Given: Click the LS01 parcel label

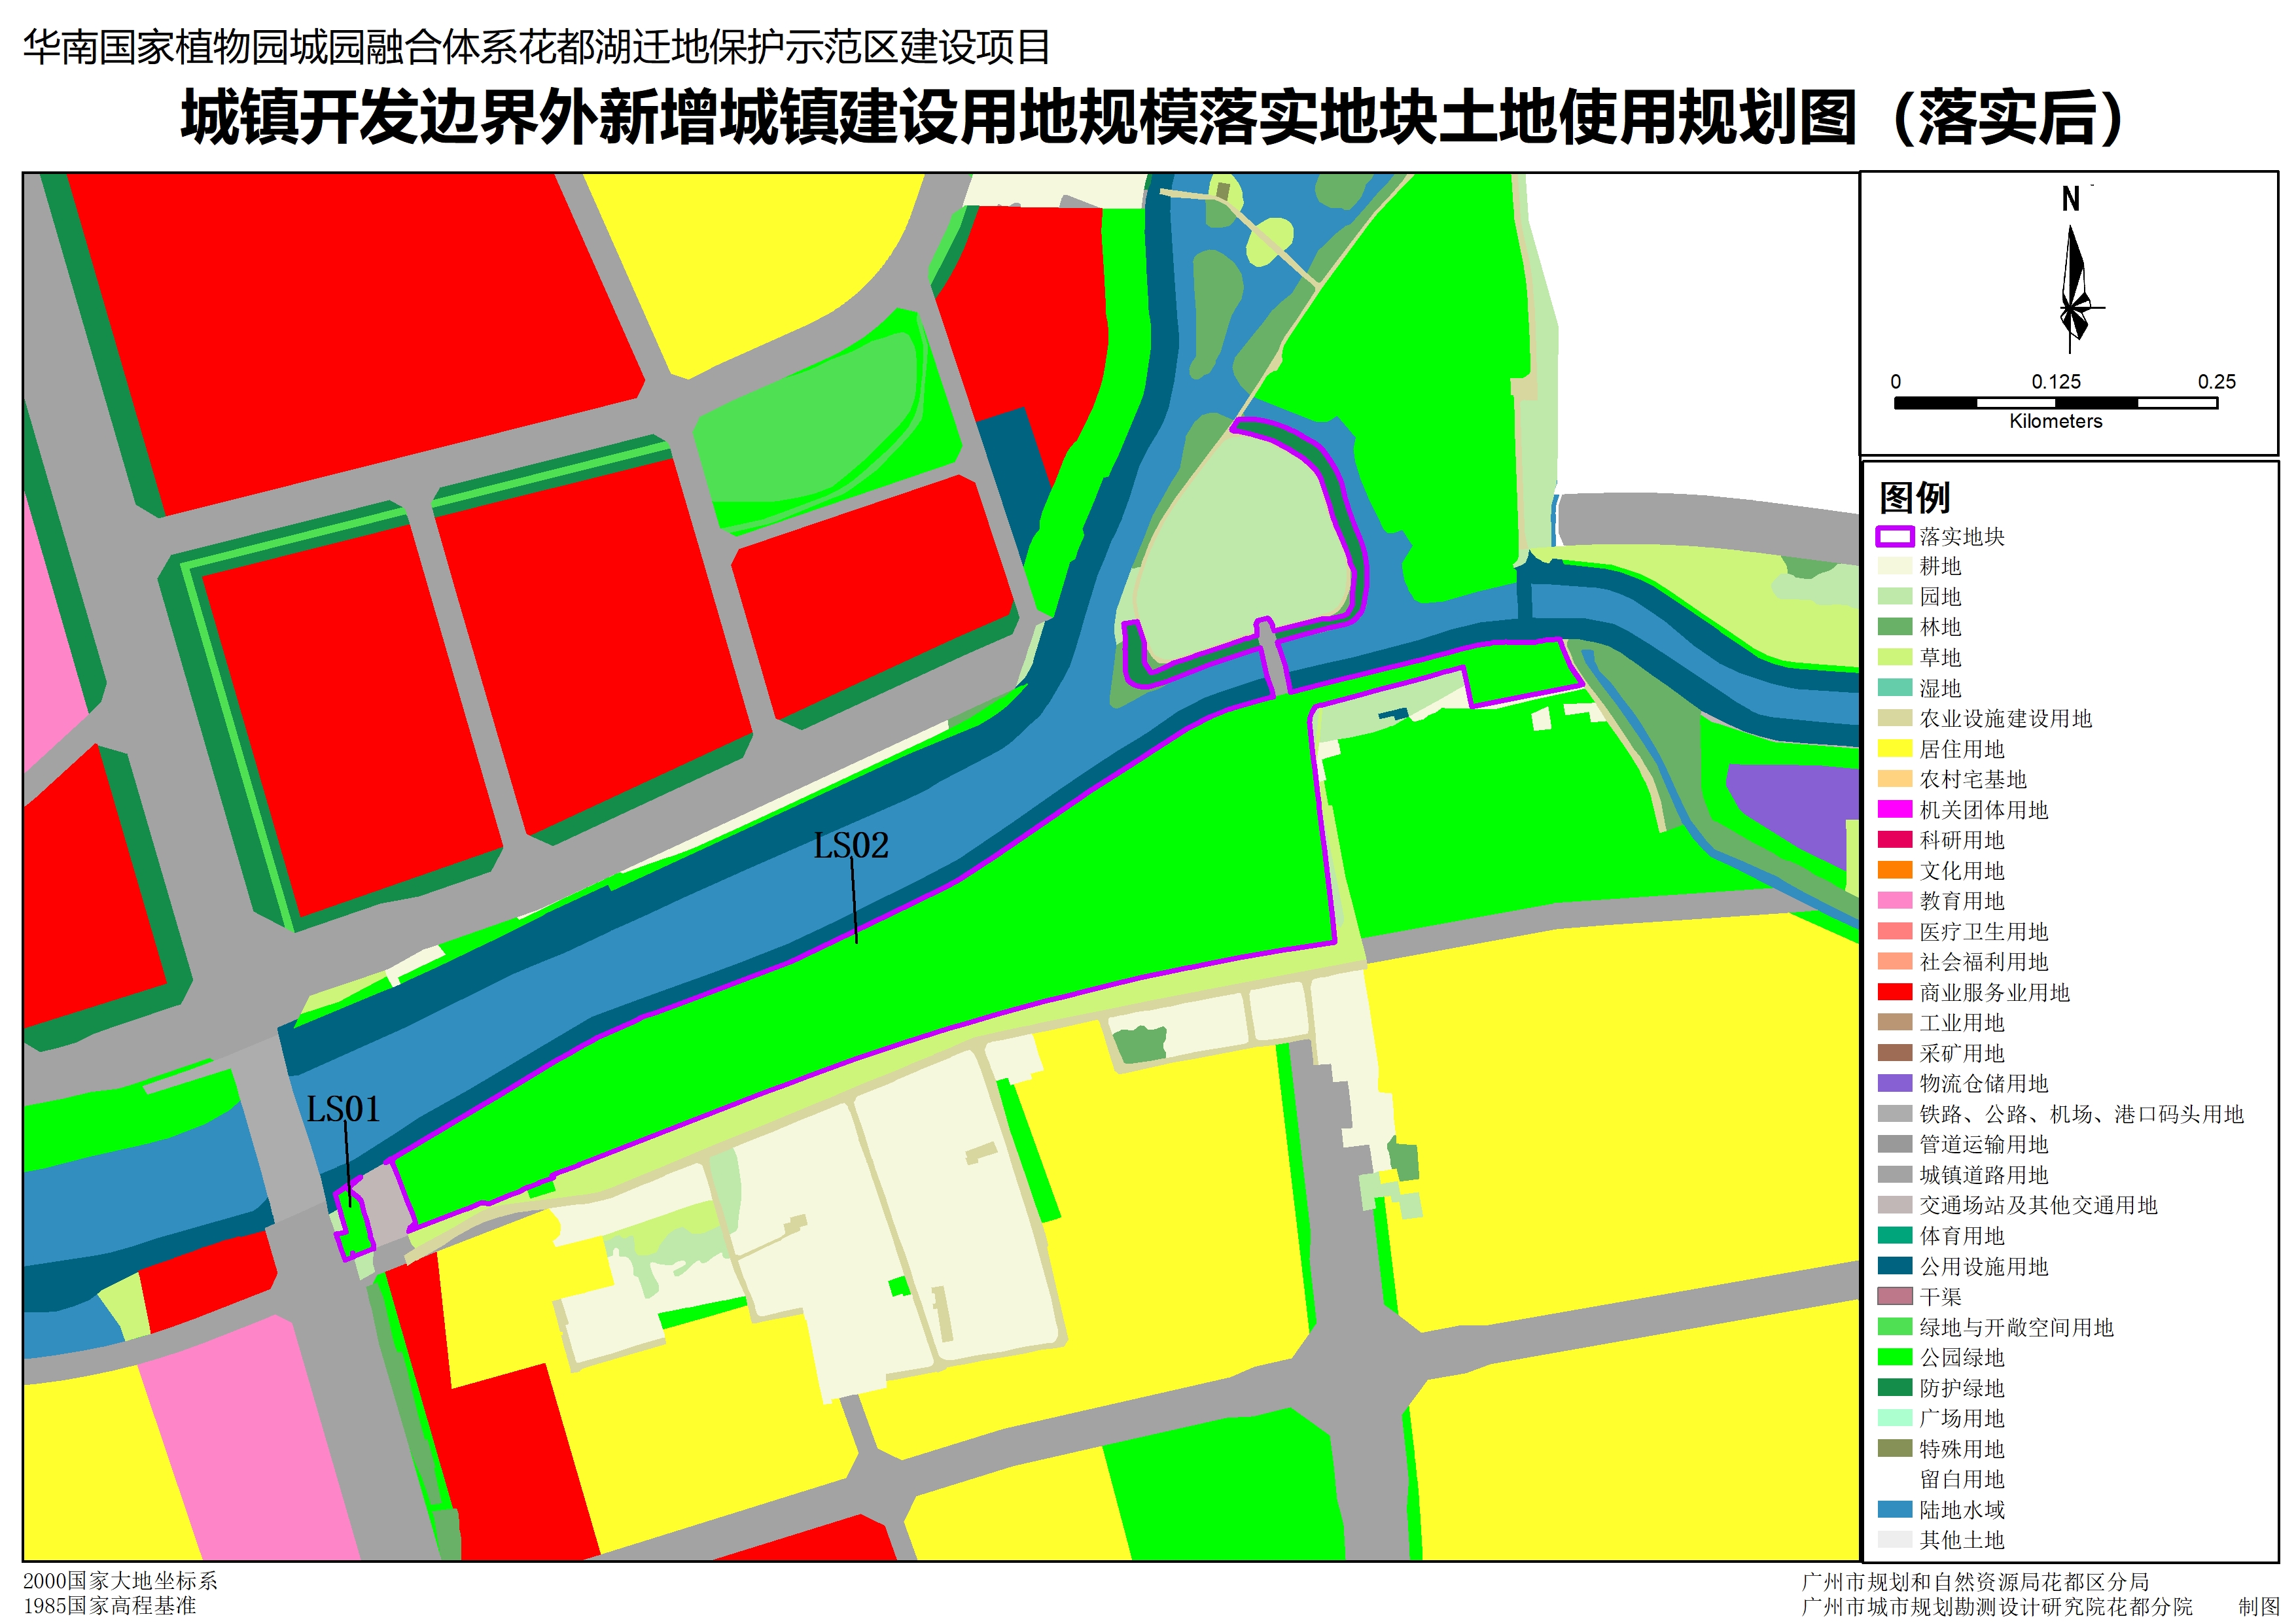Looking at the screenshot, I should 343,1109.
